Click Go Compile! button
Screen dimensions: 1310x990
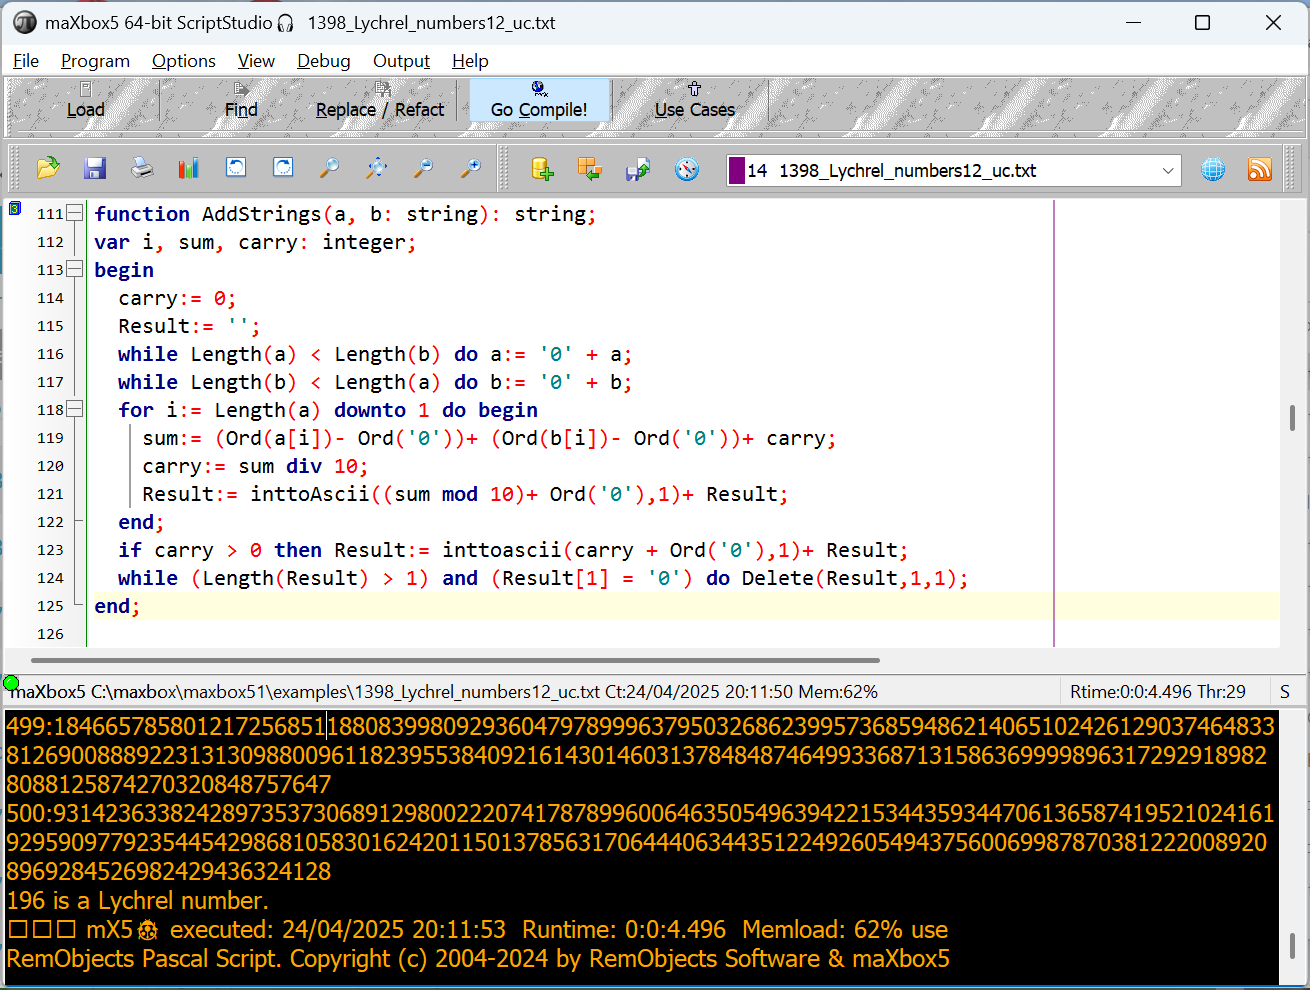click(x=539, y=100)
